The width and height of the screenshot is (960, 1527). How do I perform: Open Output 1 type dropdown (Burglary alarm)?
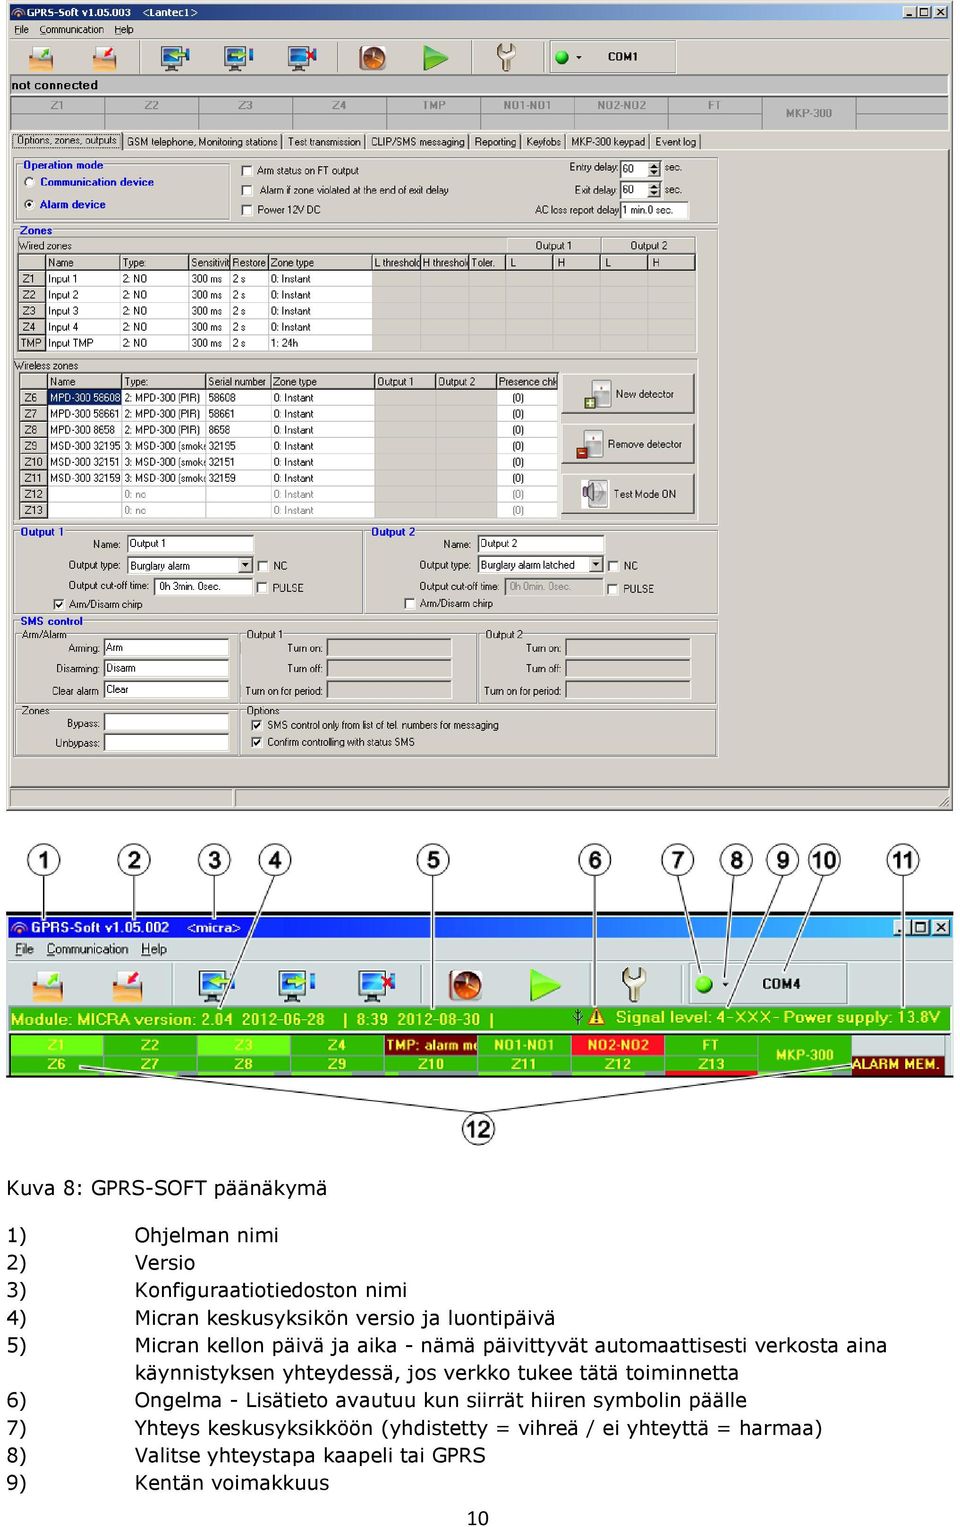[245, 566]
